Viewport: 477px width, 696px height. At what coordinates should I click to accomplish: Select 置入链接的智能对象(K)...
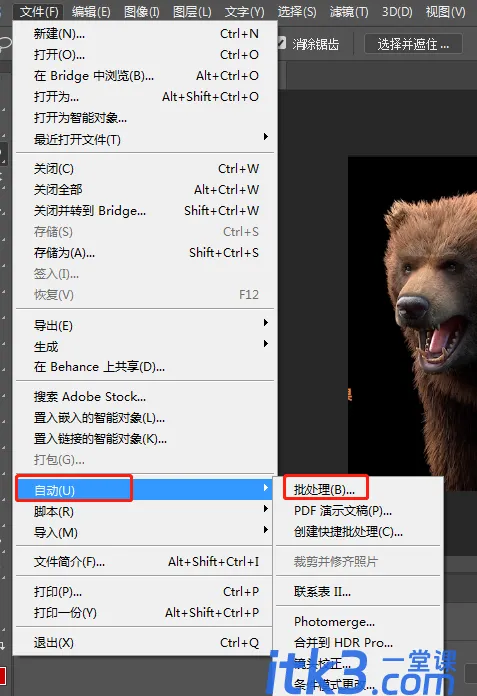tap(146, 439)
